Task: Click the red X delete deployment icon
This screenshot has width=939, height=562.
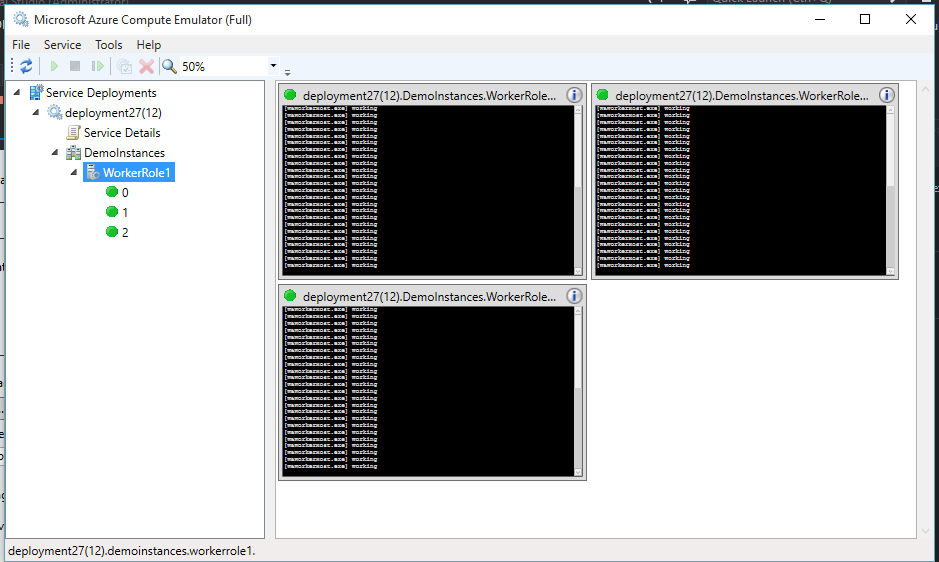Action: 146,66
